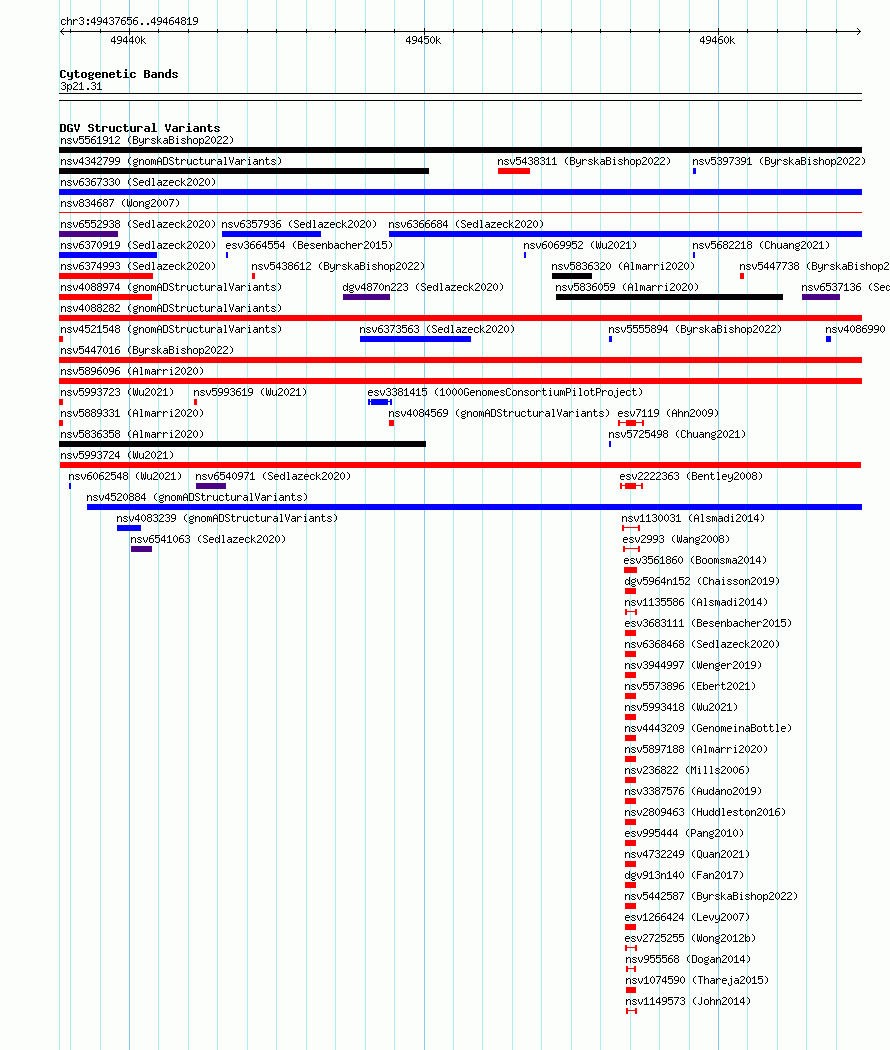Open nsv4342799 gnomADStructuralVariants entry

click(171, 161)
